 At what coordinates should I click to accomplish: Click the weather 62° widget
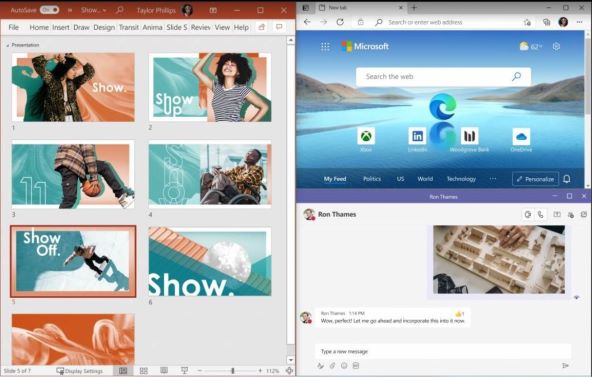tap(531, 46)
